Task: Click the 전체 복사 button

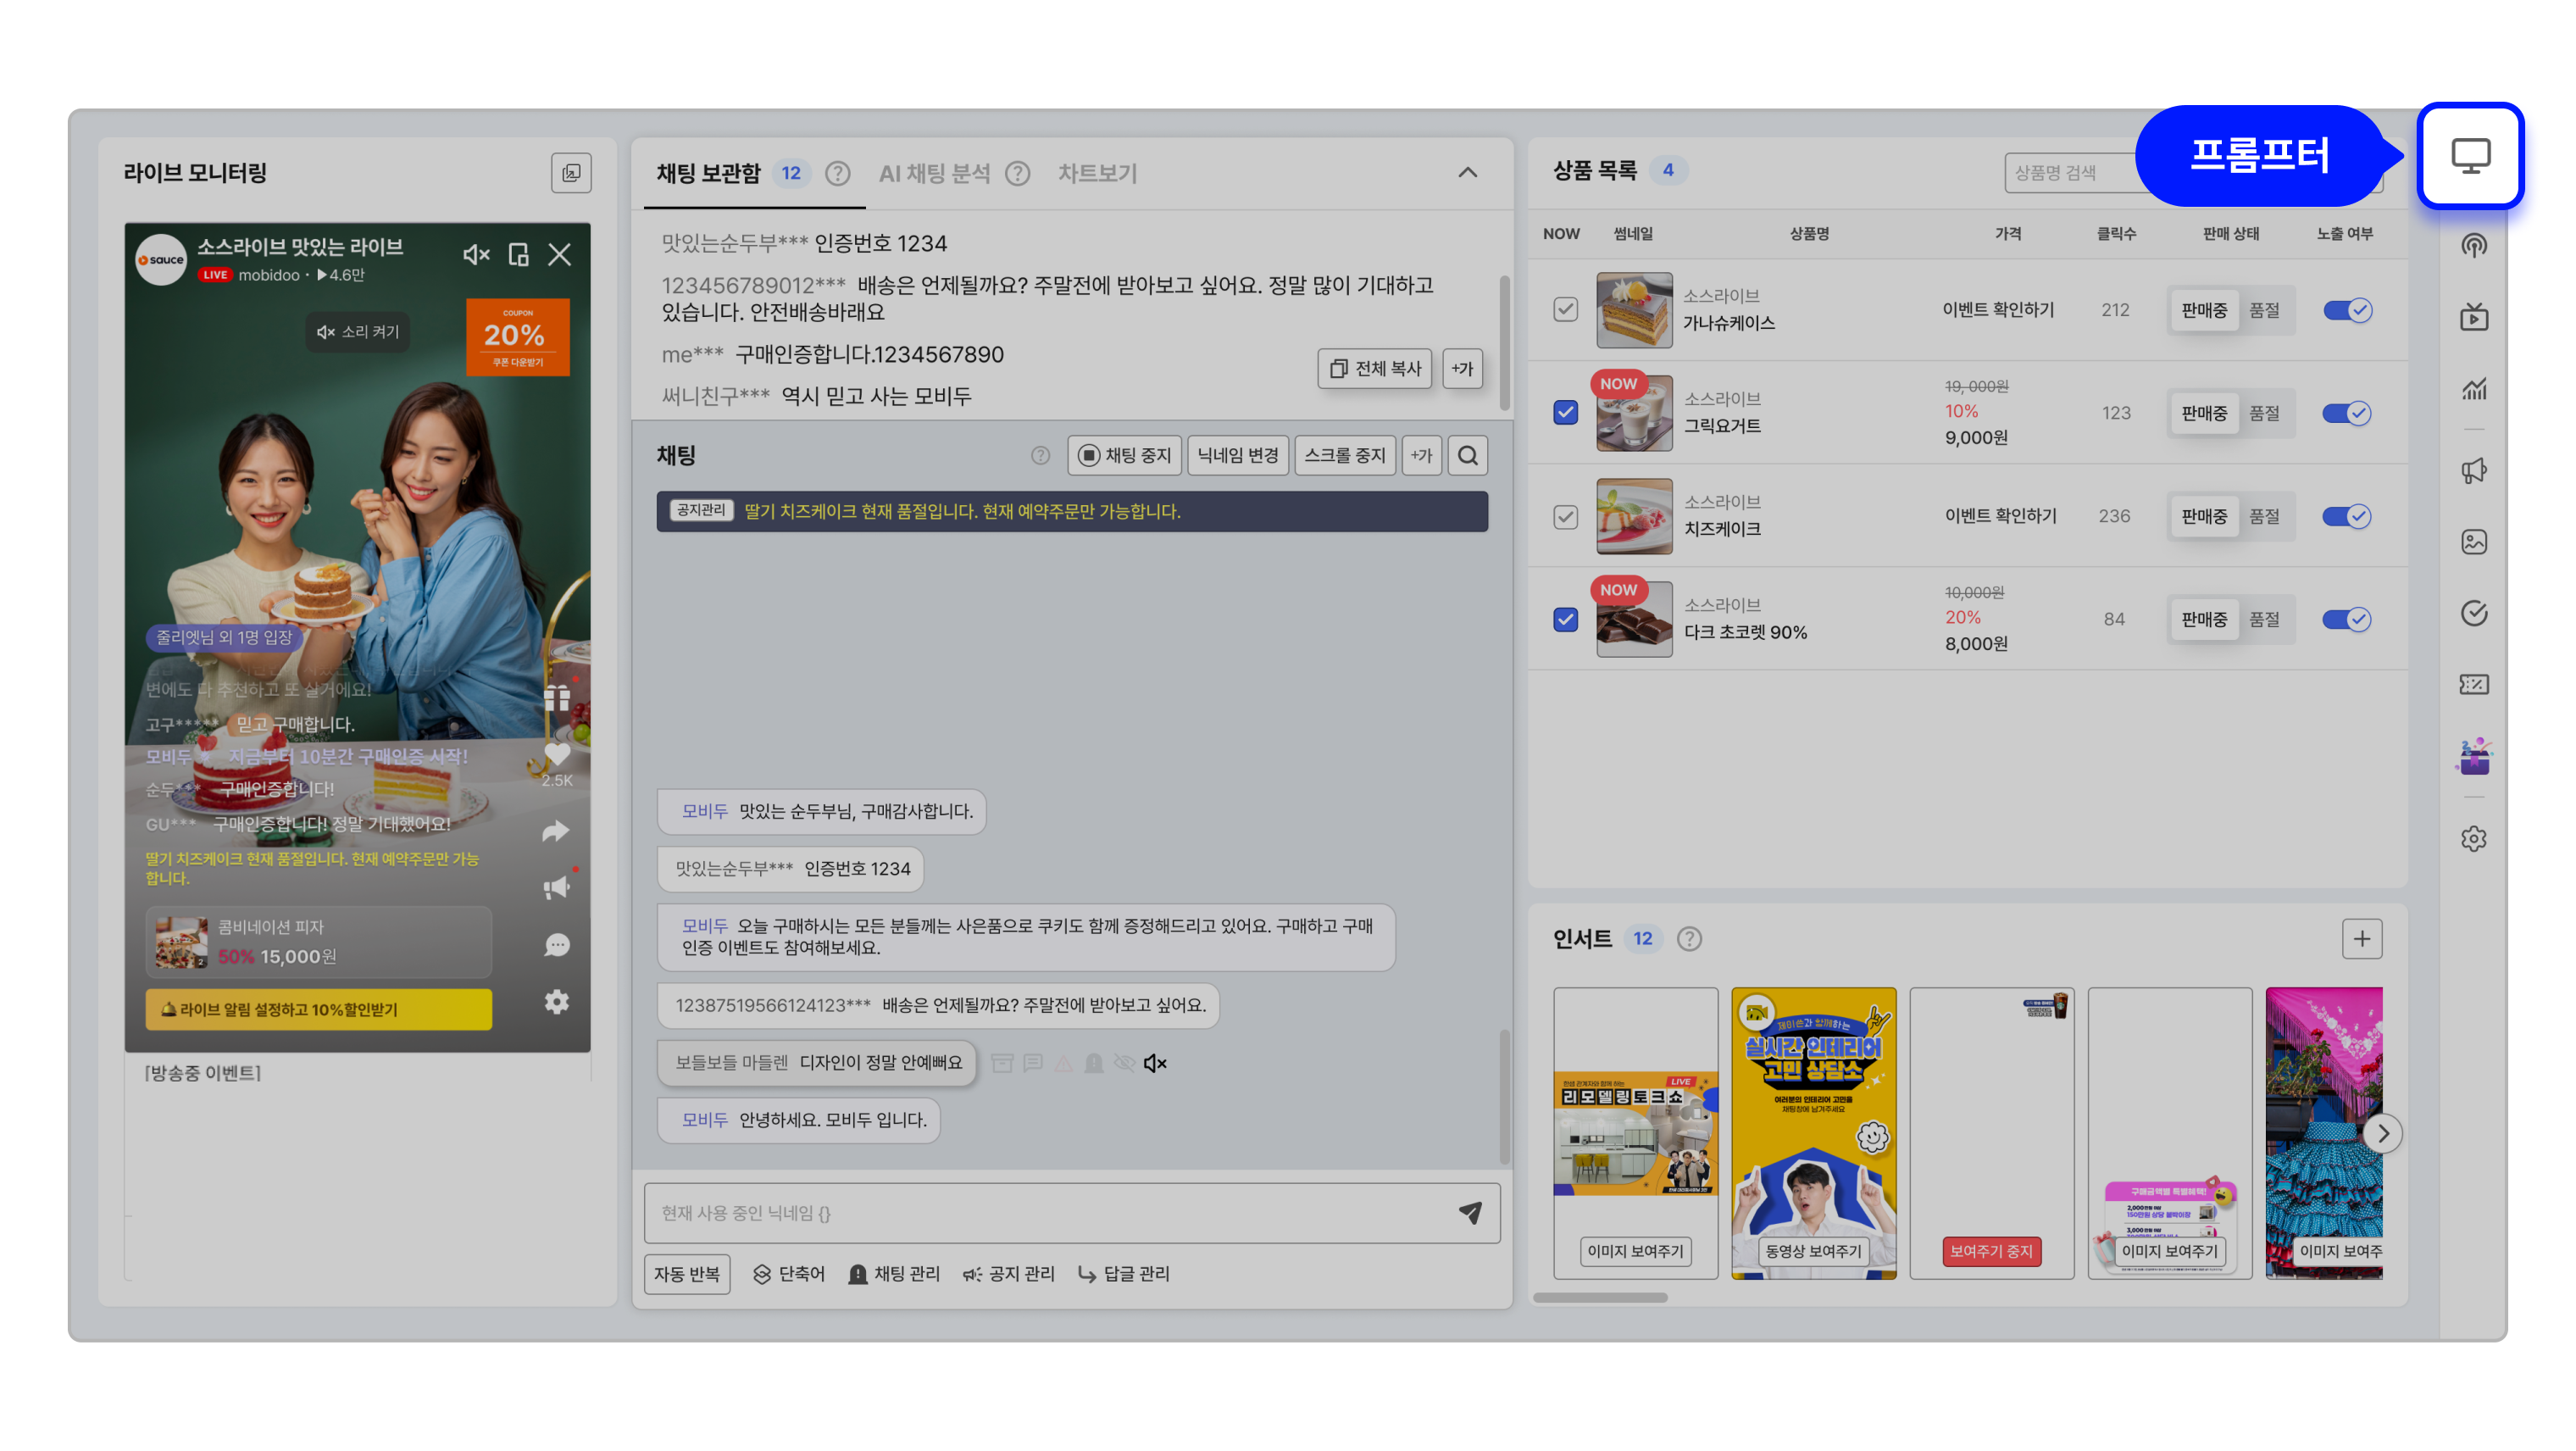Action: point(1375,369)
